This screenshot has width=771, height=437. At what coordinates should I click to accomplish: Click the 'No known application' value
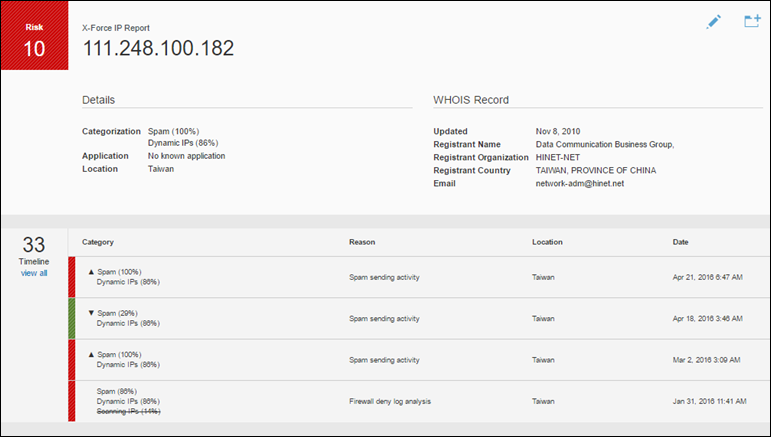coord(186,156)
